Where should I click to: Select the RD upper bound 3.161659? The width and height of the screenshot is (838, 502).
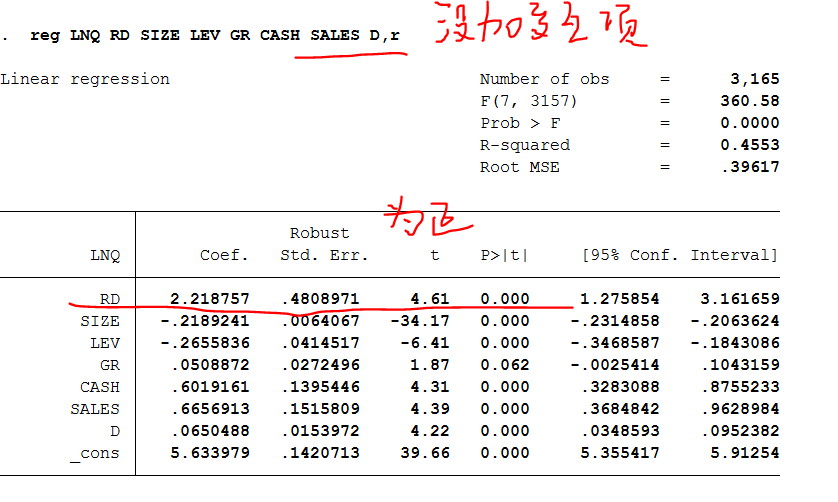click(740, 299)
